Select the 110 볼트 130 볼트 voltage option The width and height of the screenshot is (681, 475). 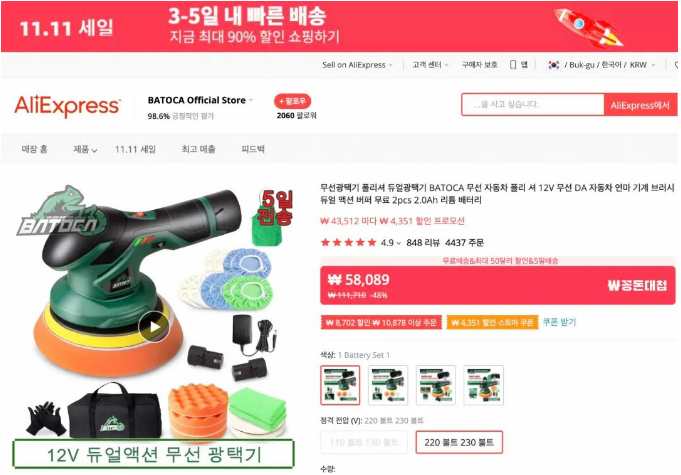click(364, 442)
